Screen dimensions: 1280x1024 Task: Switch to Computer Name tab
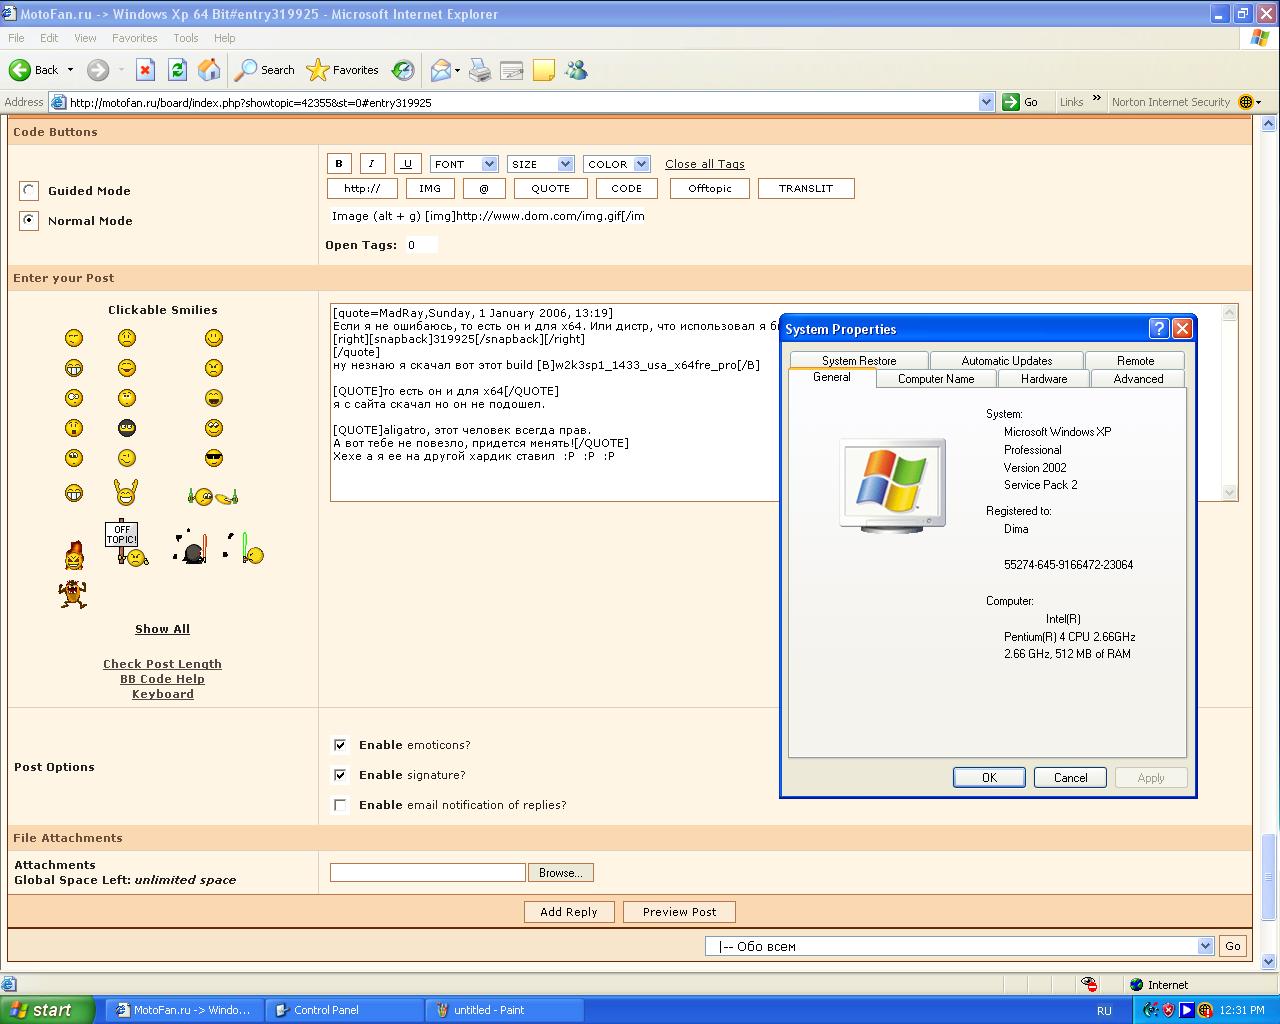pyautogui.click(x=936, y=379)
